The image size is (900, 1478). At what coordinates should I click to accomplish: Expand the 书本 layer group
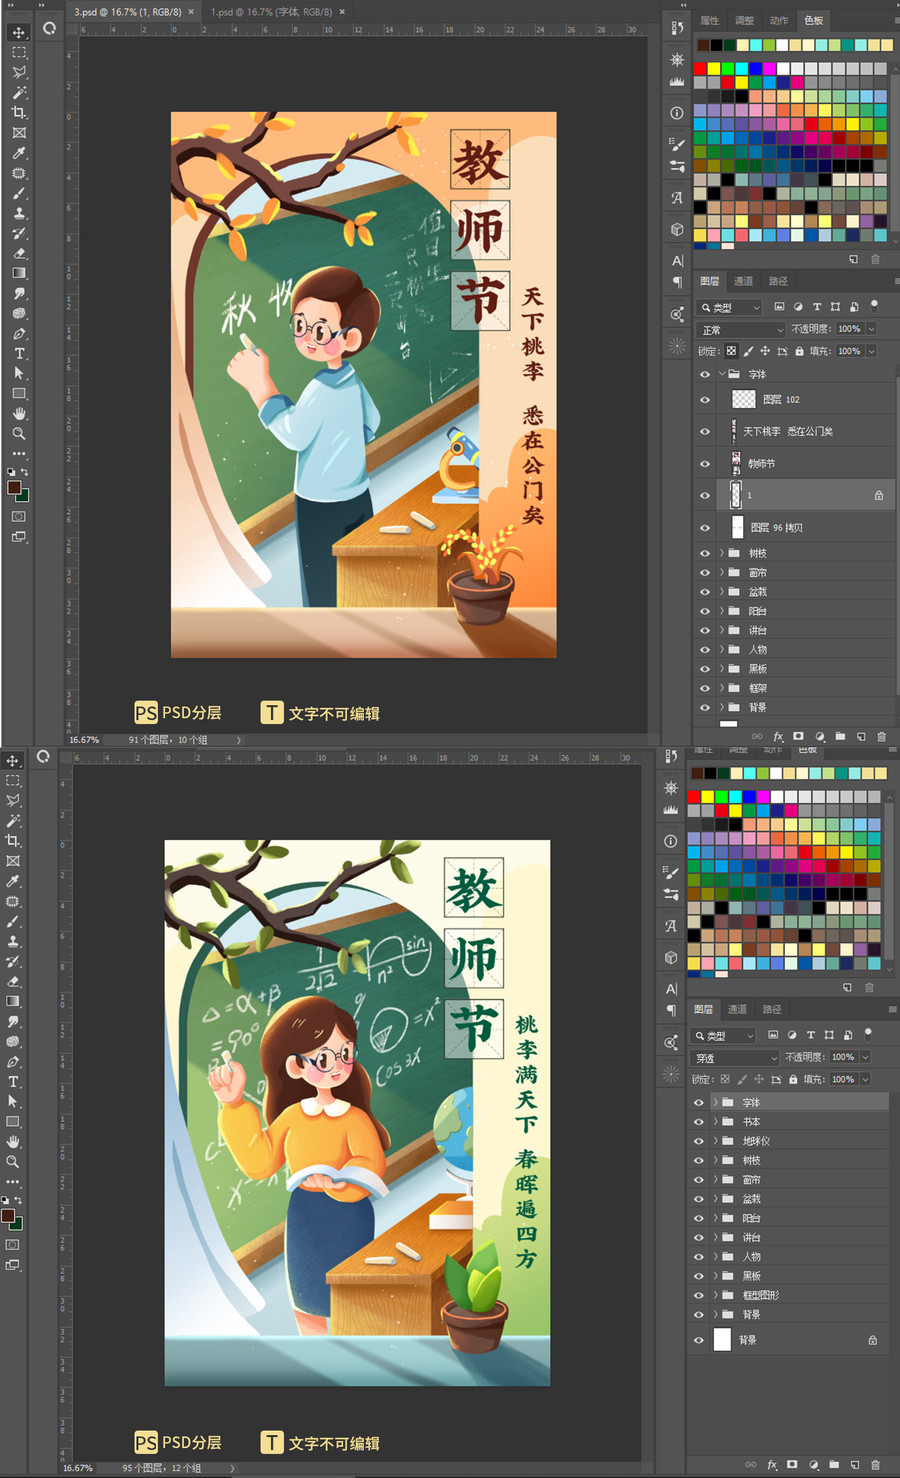(716, 1122)
